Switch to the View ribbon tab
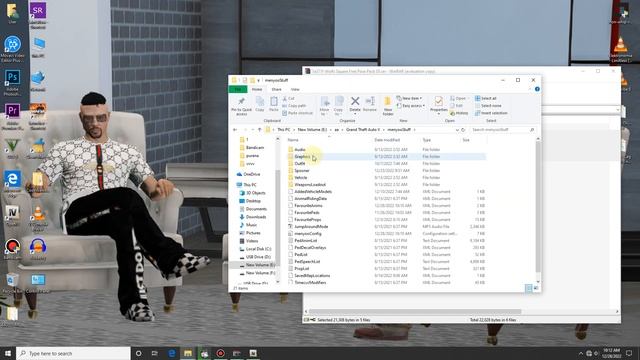The height and width of the screenshot is (360, 640). pos(295,89)
